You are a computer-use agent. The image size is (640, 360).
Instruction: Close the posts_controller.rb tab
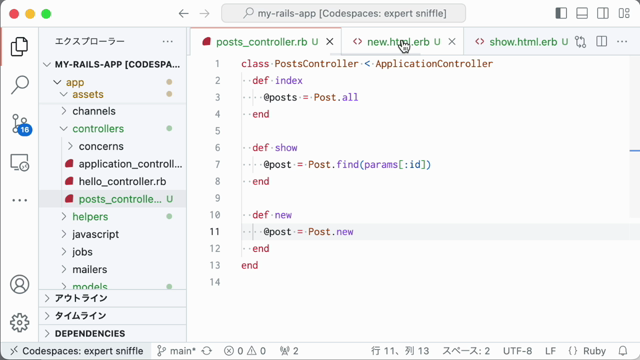pos(330,42)
